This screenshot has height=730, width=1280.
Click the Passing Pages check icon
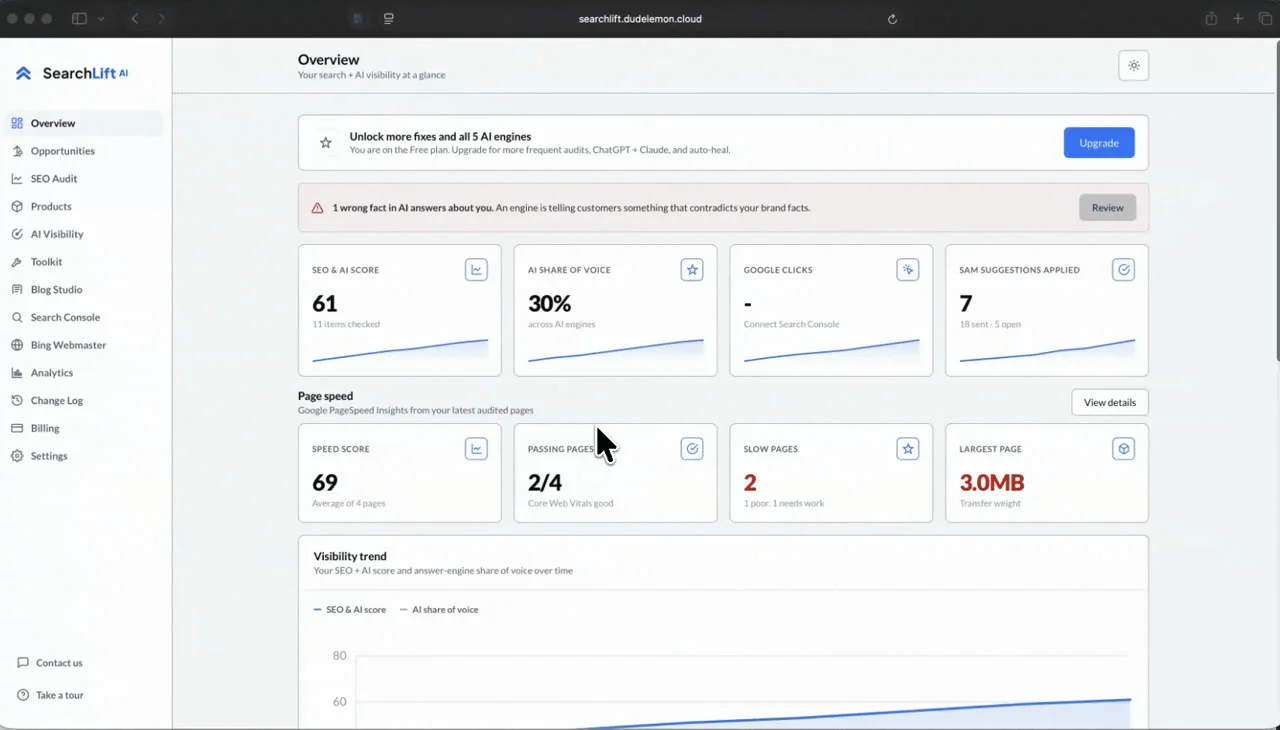coord(692,449)
